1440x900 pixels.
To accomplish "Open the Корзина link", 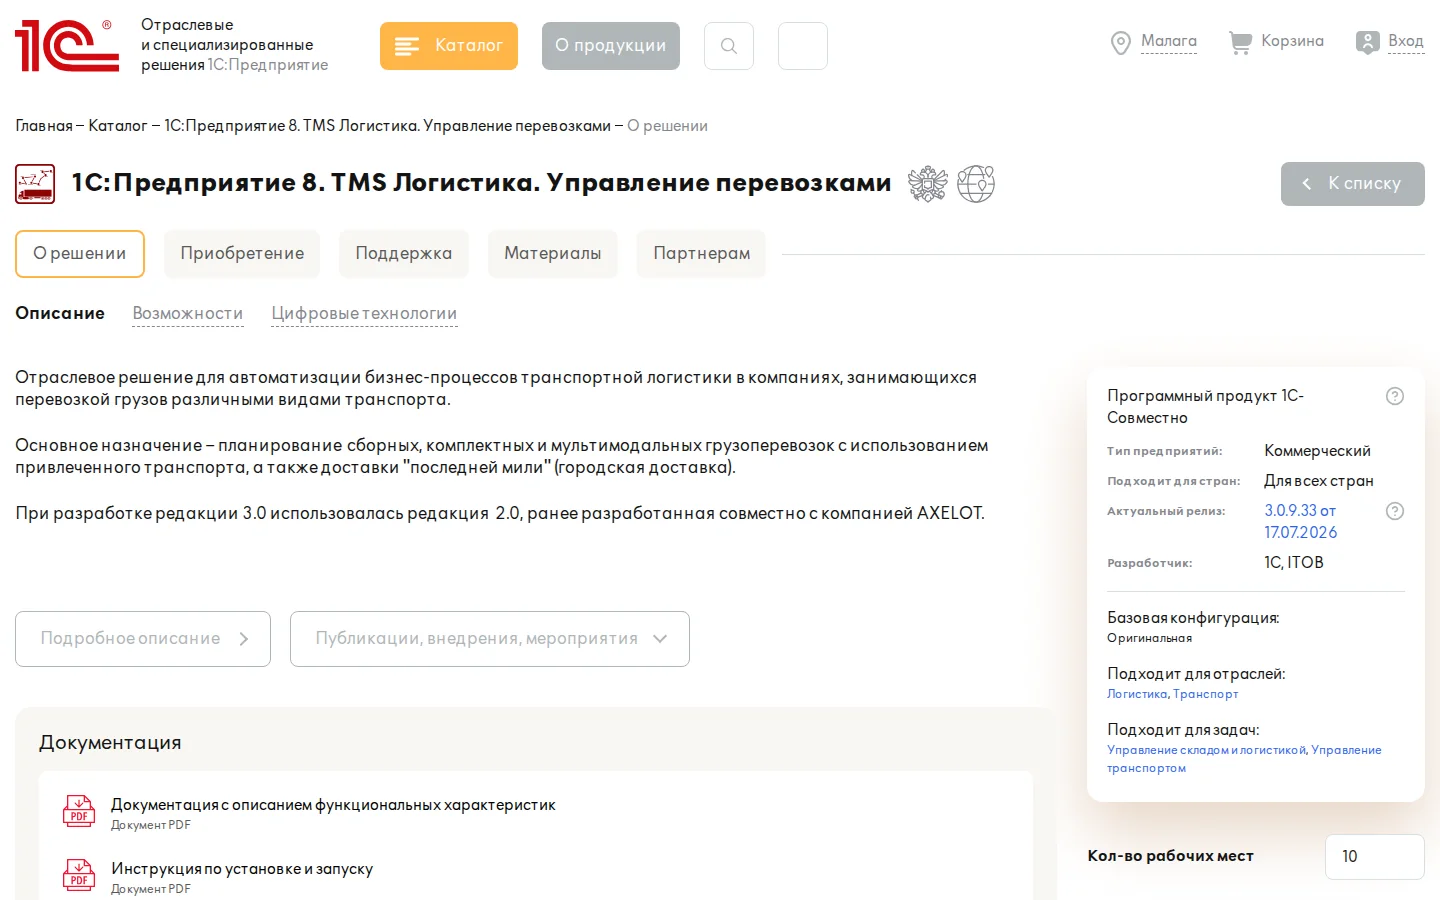I will (x=1292, y=41).
